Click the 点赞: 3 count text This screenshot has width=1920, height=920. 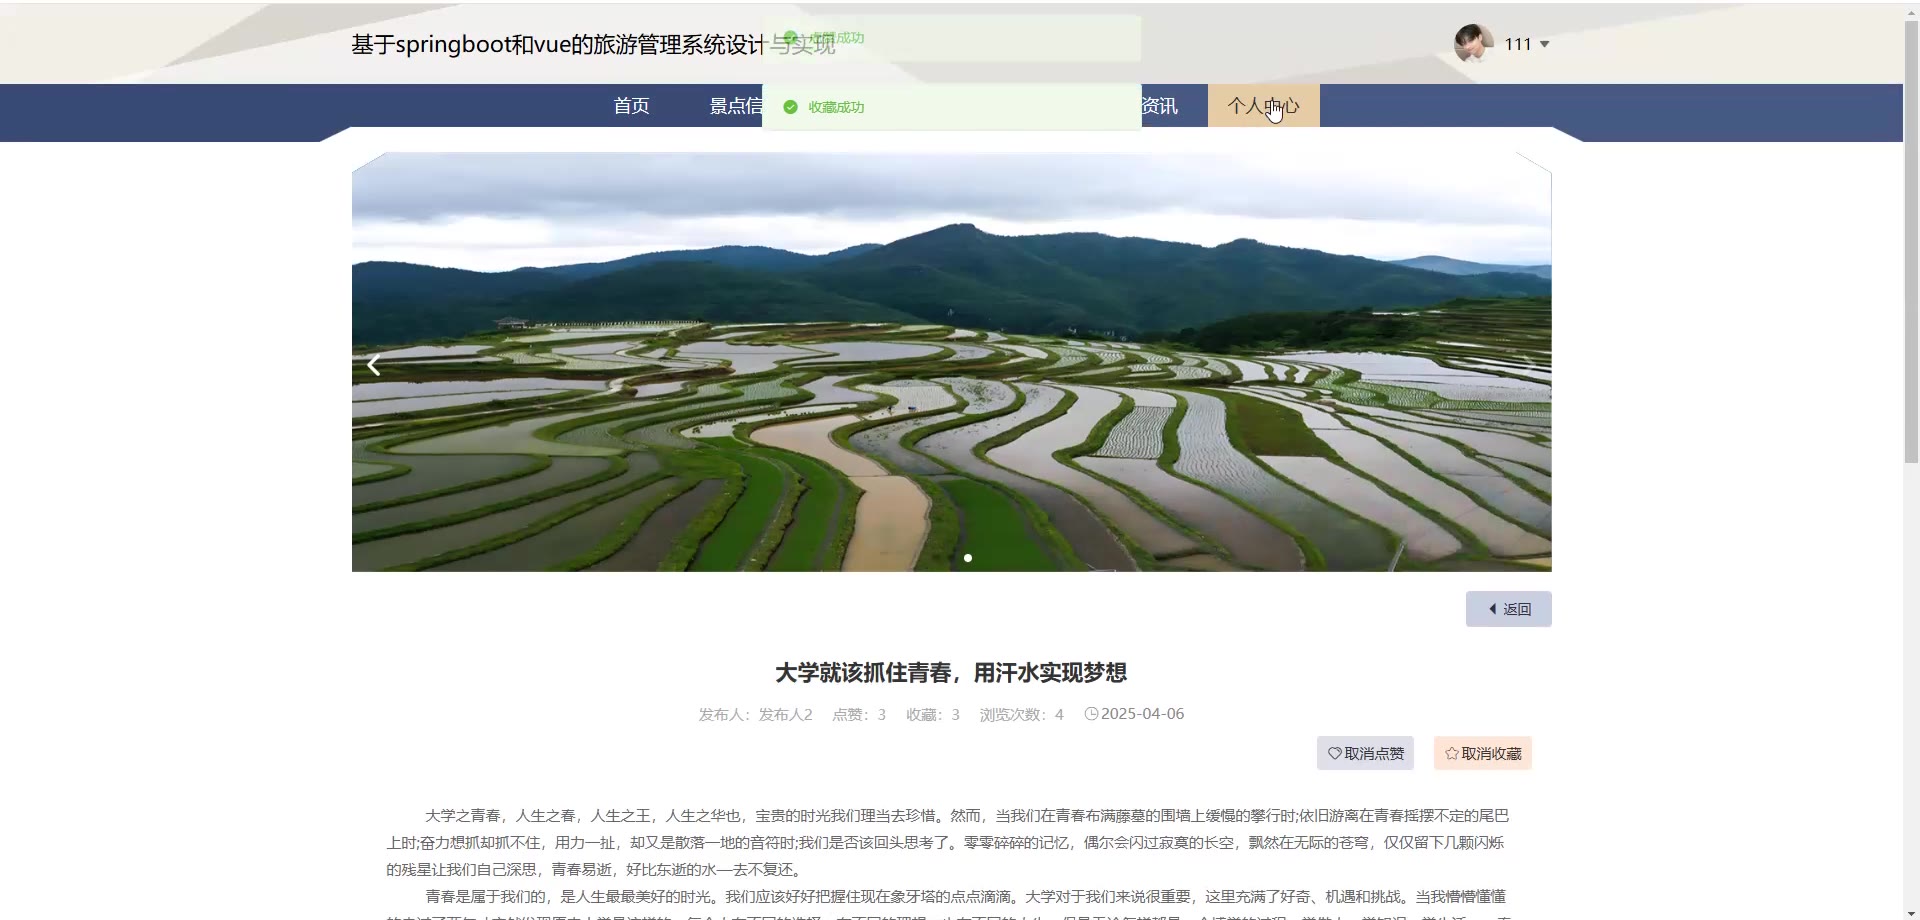tap(859, 715)
